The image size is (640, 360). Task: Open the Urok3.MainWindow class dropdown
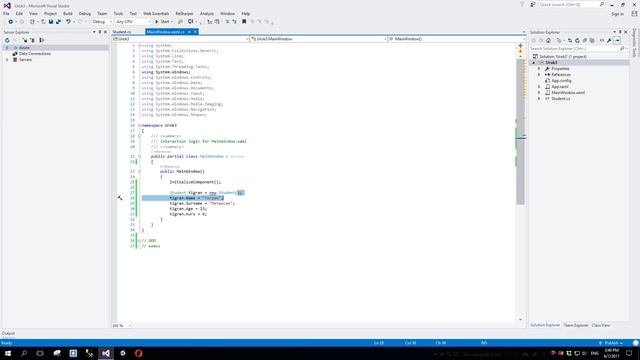[x=318, y=39]
